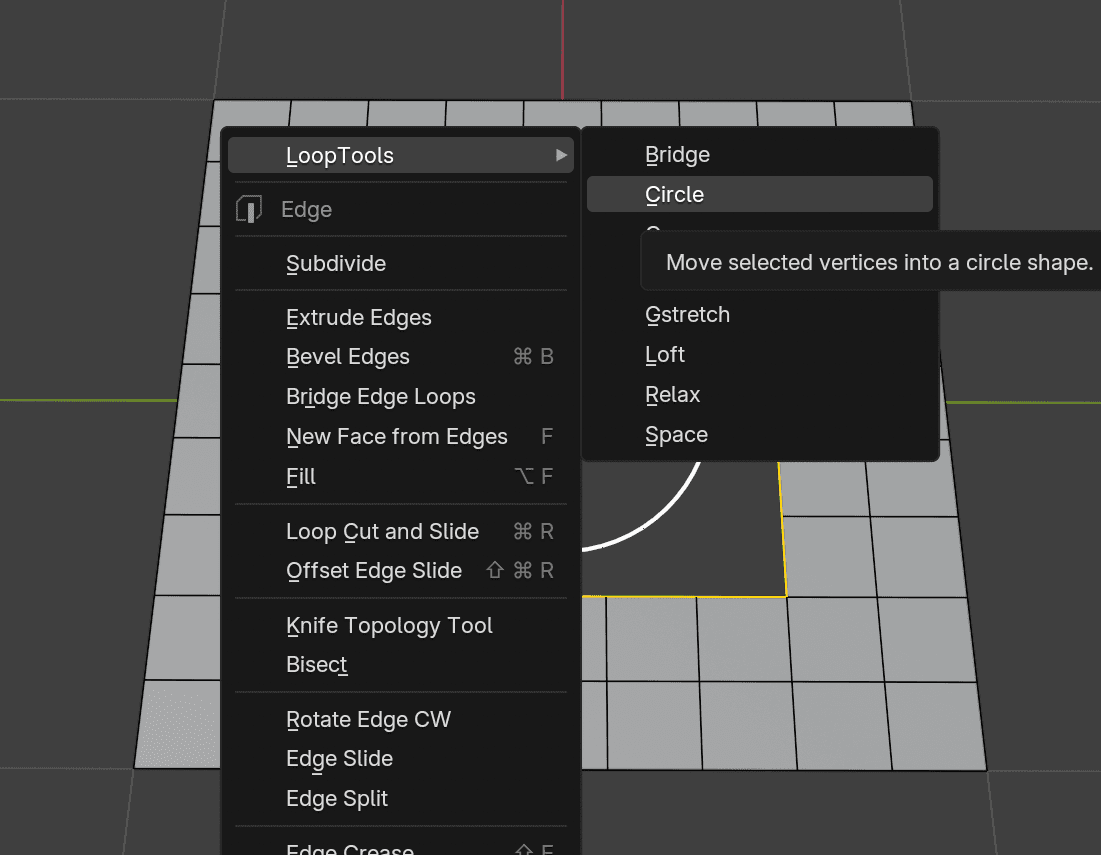Click the Edge menu header icon

[x=249, y=209]
